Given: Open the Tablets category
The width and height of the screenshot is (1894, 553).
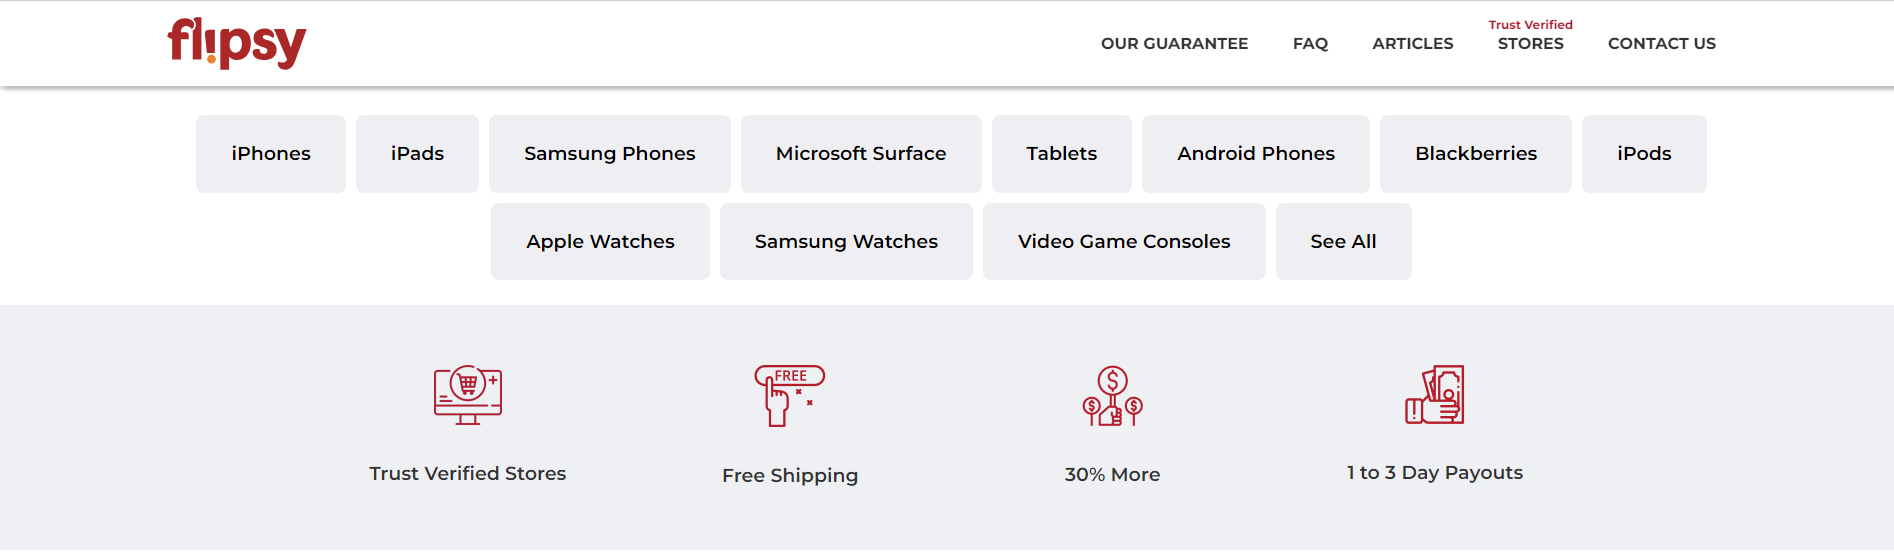Looking at the screenshot, I should coord(1061,153).
